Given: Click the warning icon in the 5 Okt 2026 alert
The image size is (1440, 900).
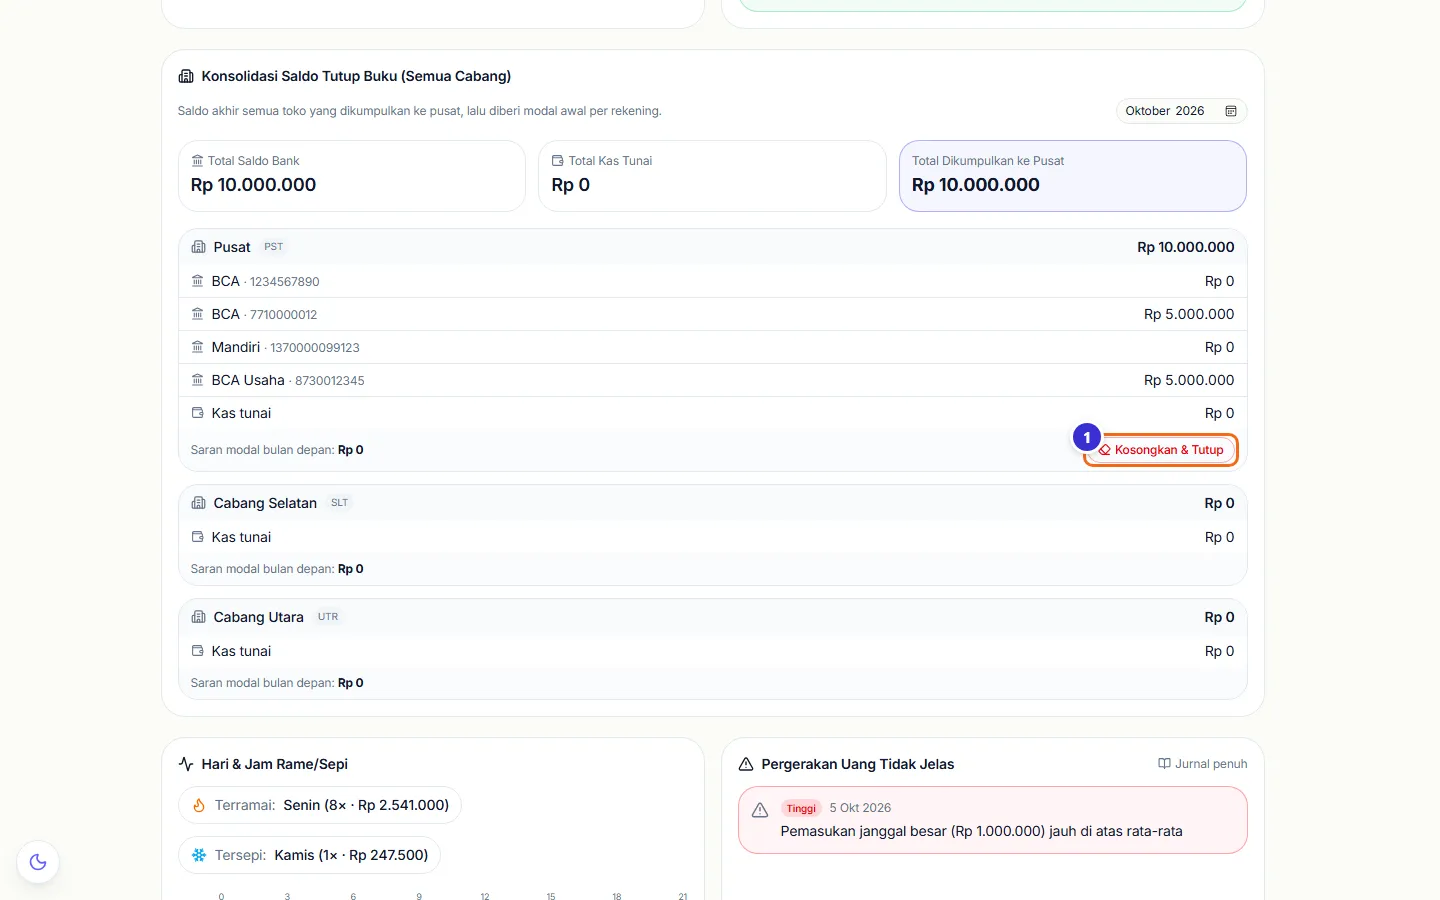Looking at the screenshot, I should pos(760,810).
